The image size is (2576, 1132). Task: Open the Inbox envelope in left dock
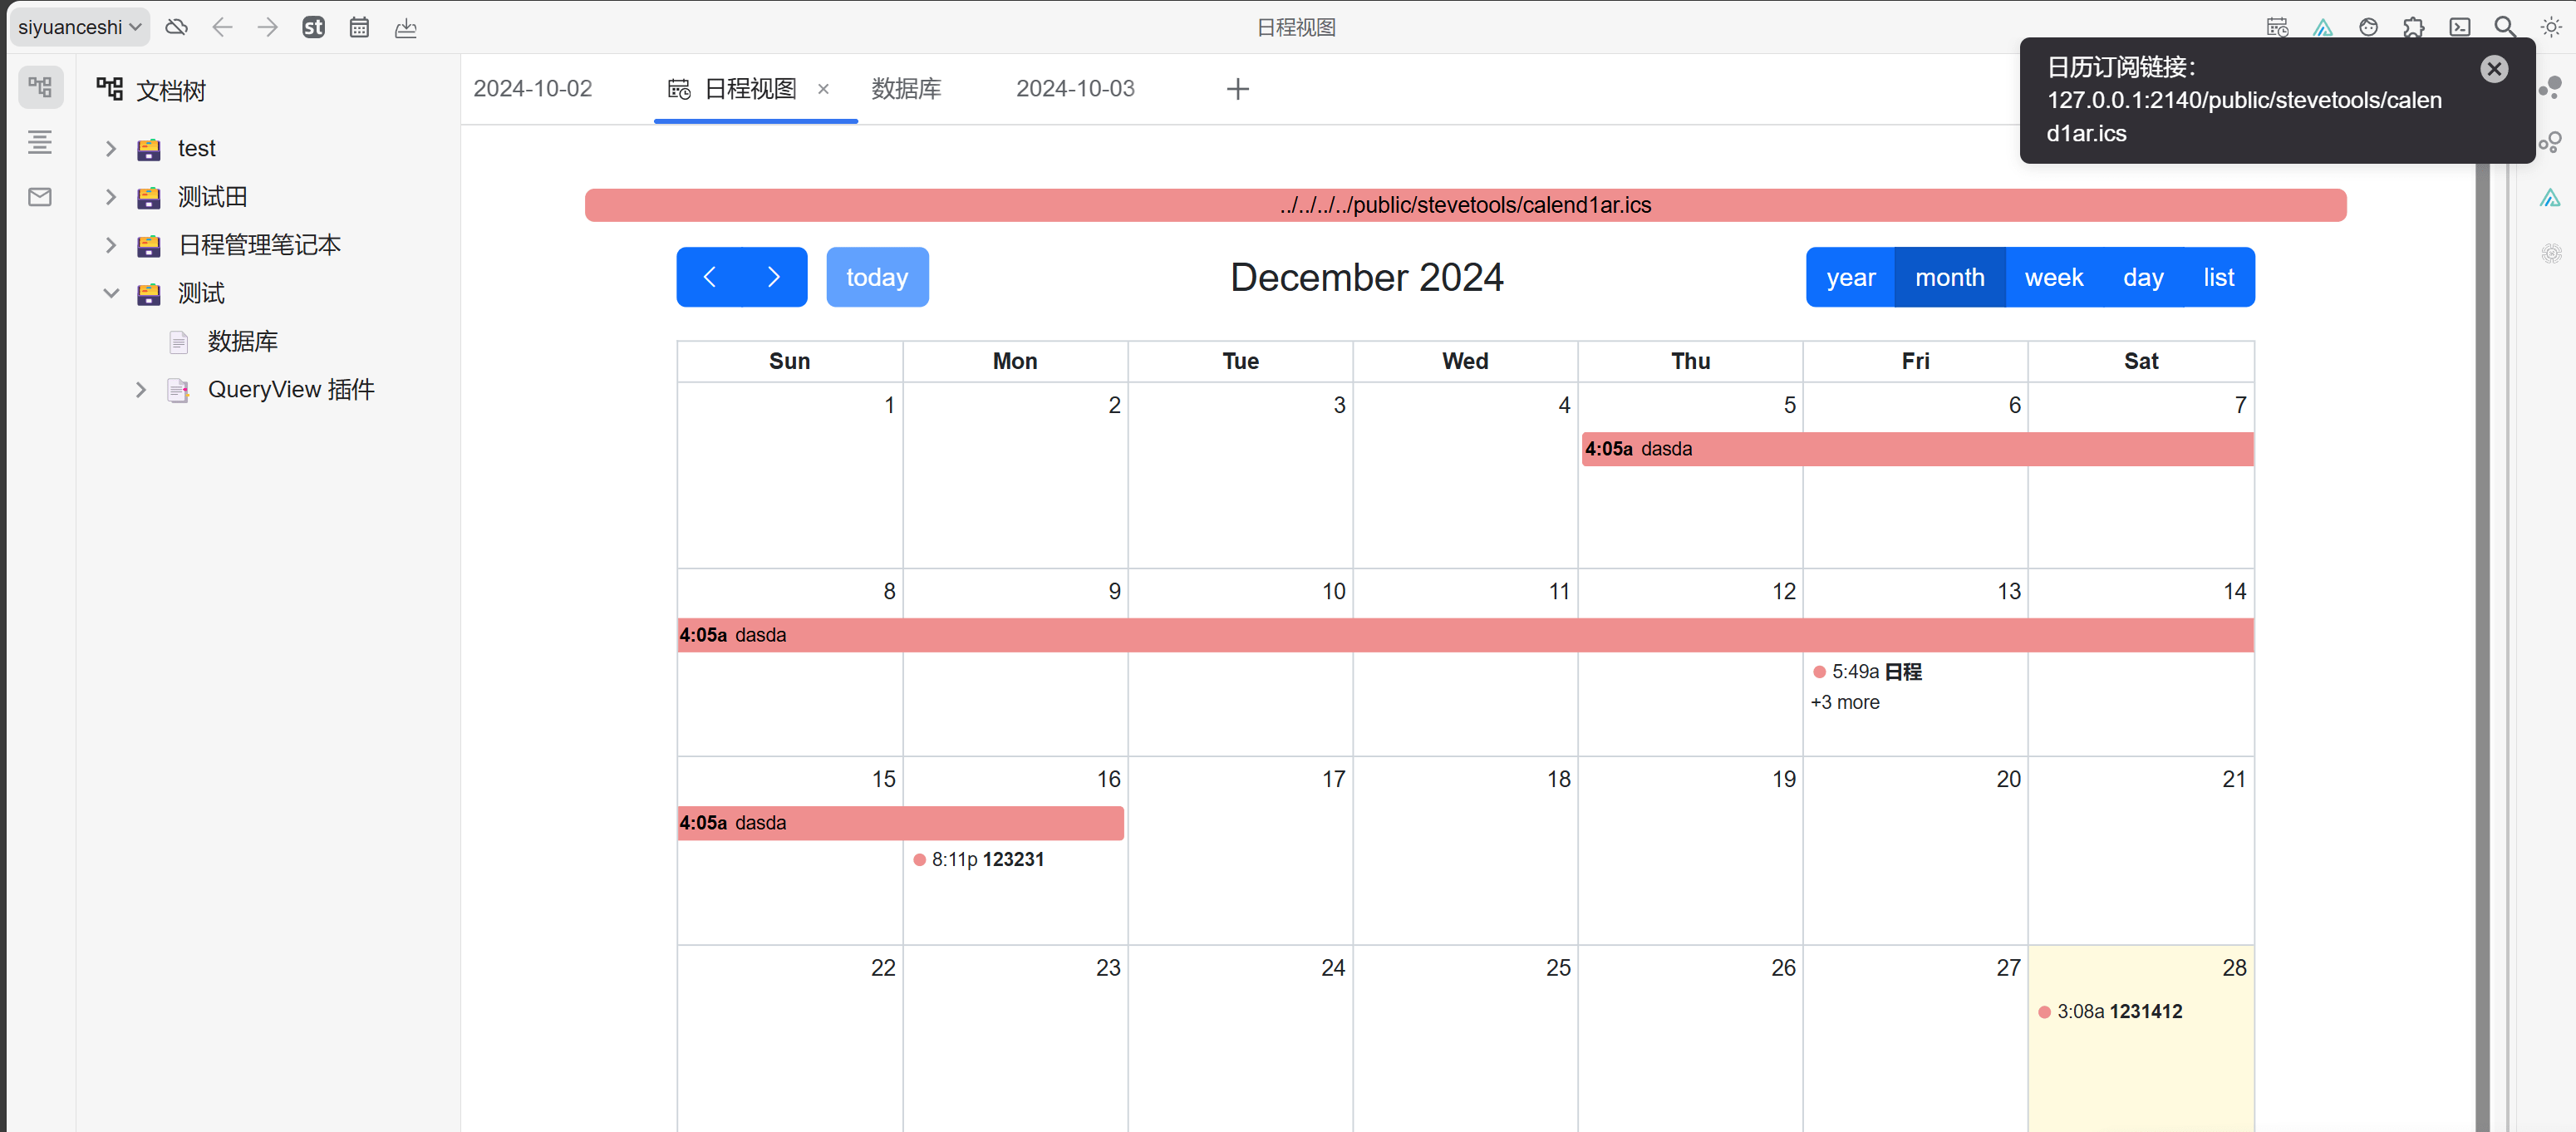pyautogui.click(x=40, y=197)
